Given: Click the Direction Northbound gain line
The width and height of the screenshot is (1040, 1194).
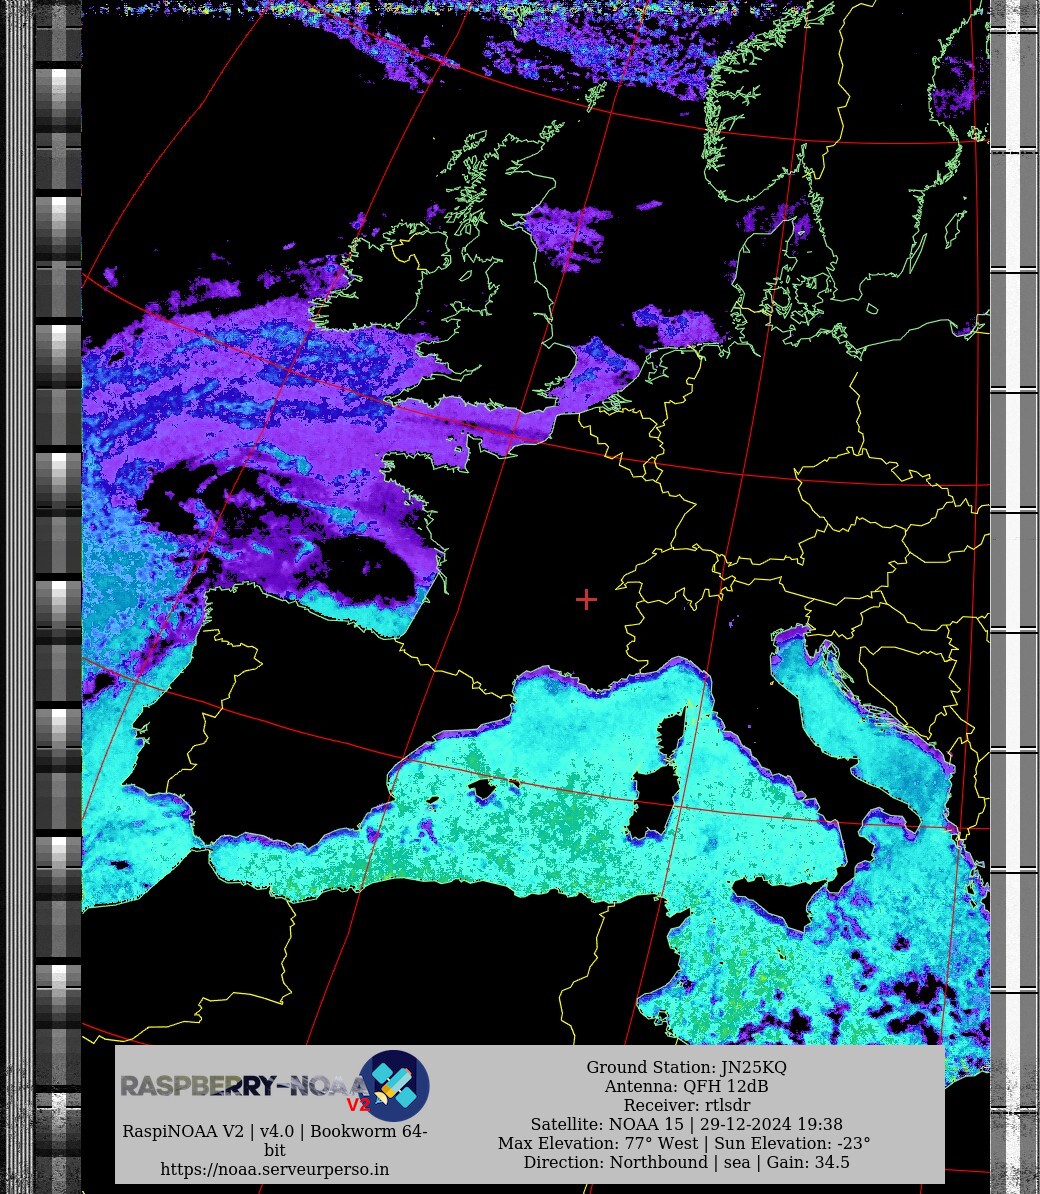Looking at the screenshot, I should [686, 1162].
